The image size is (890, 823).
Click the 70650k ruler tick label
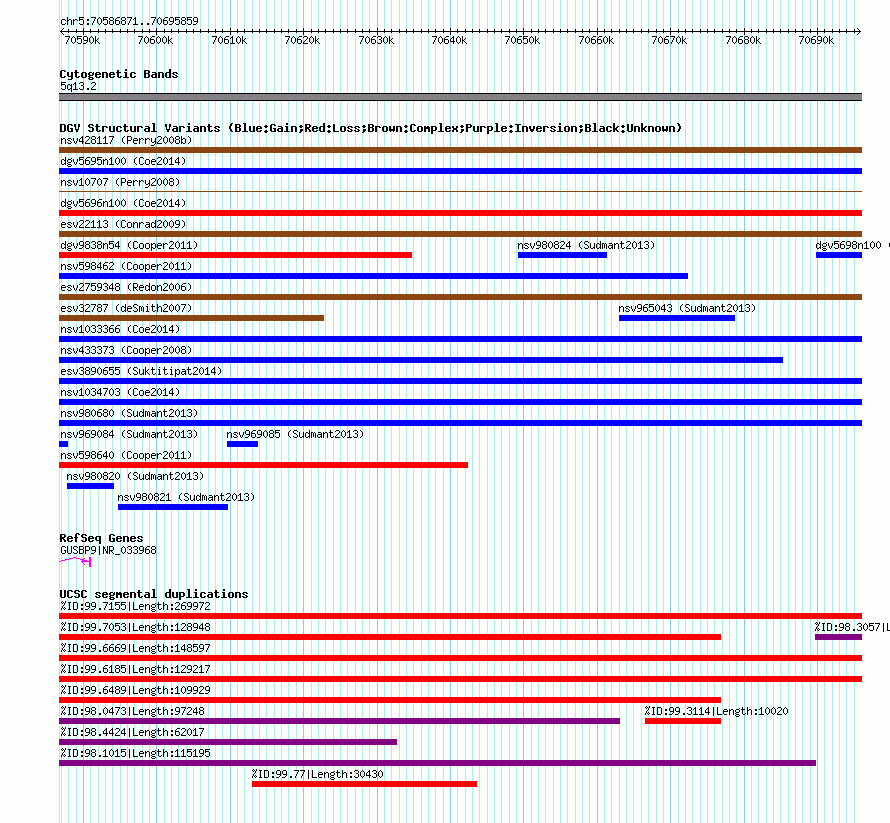(x=523, y=40)
